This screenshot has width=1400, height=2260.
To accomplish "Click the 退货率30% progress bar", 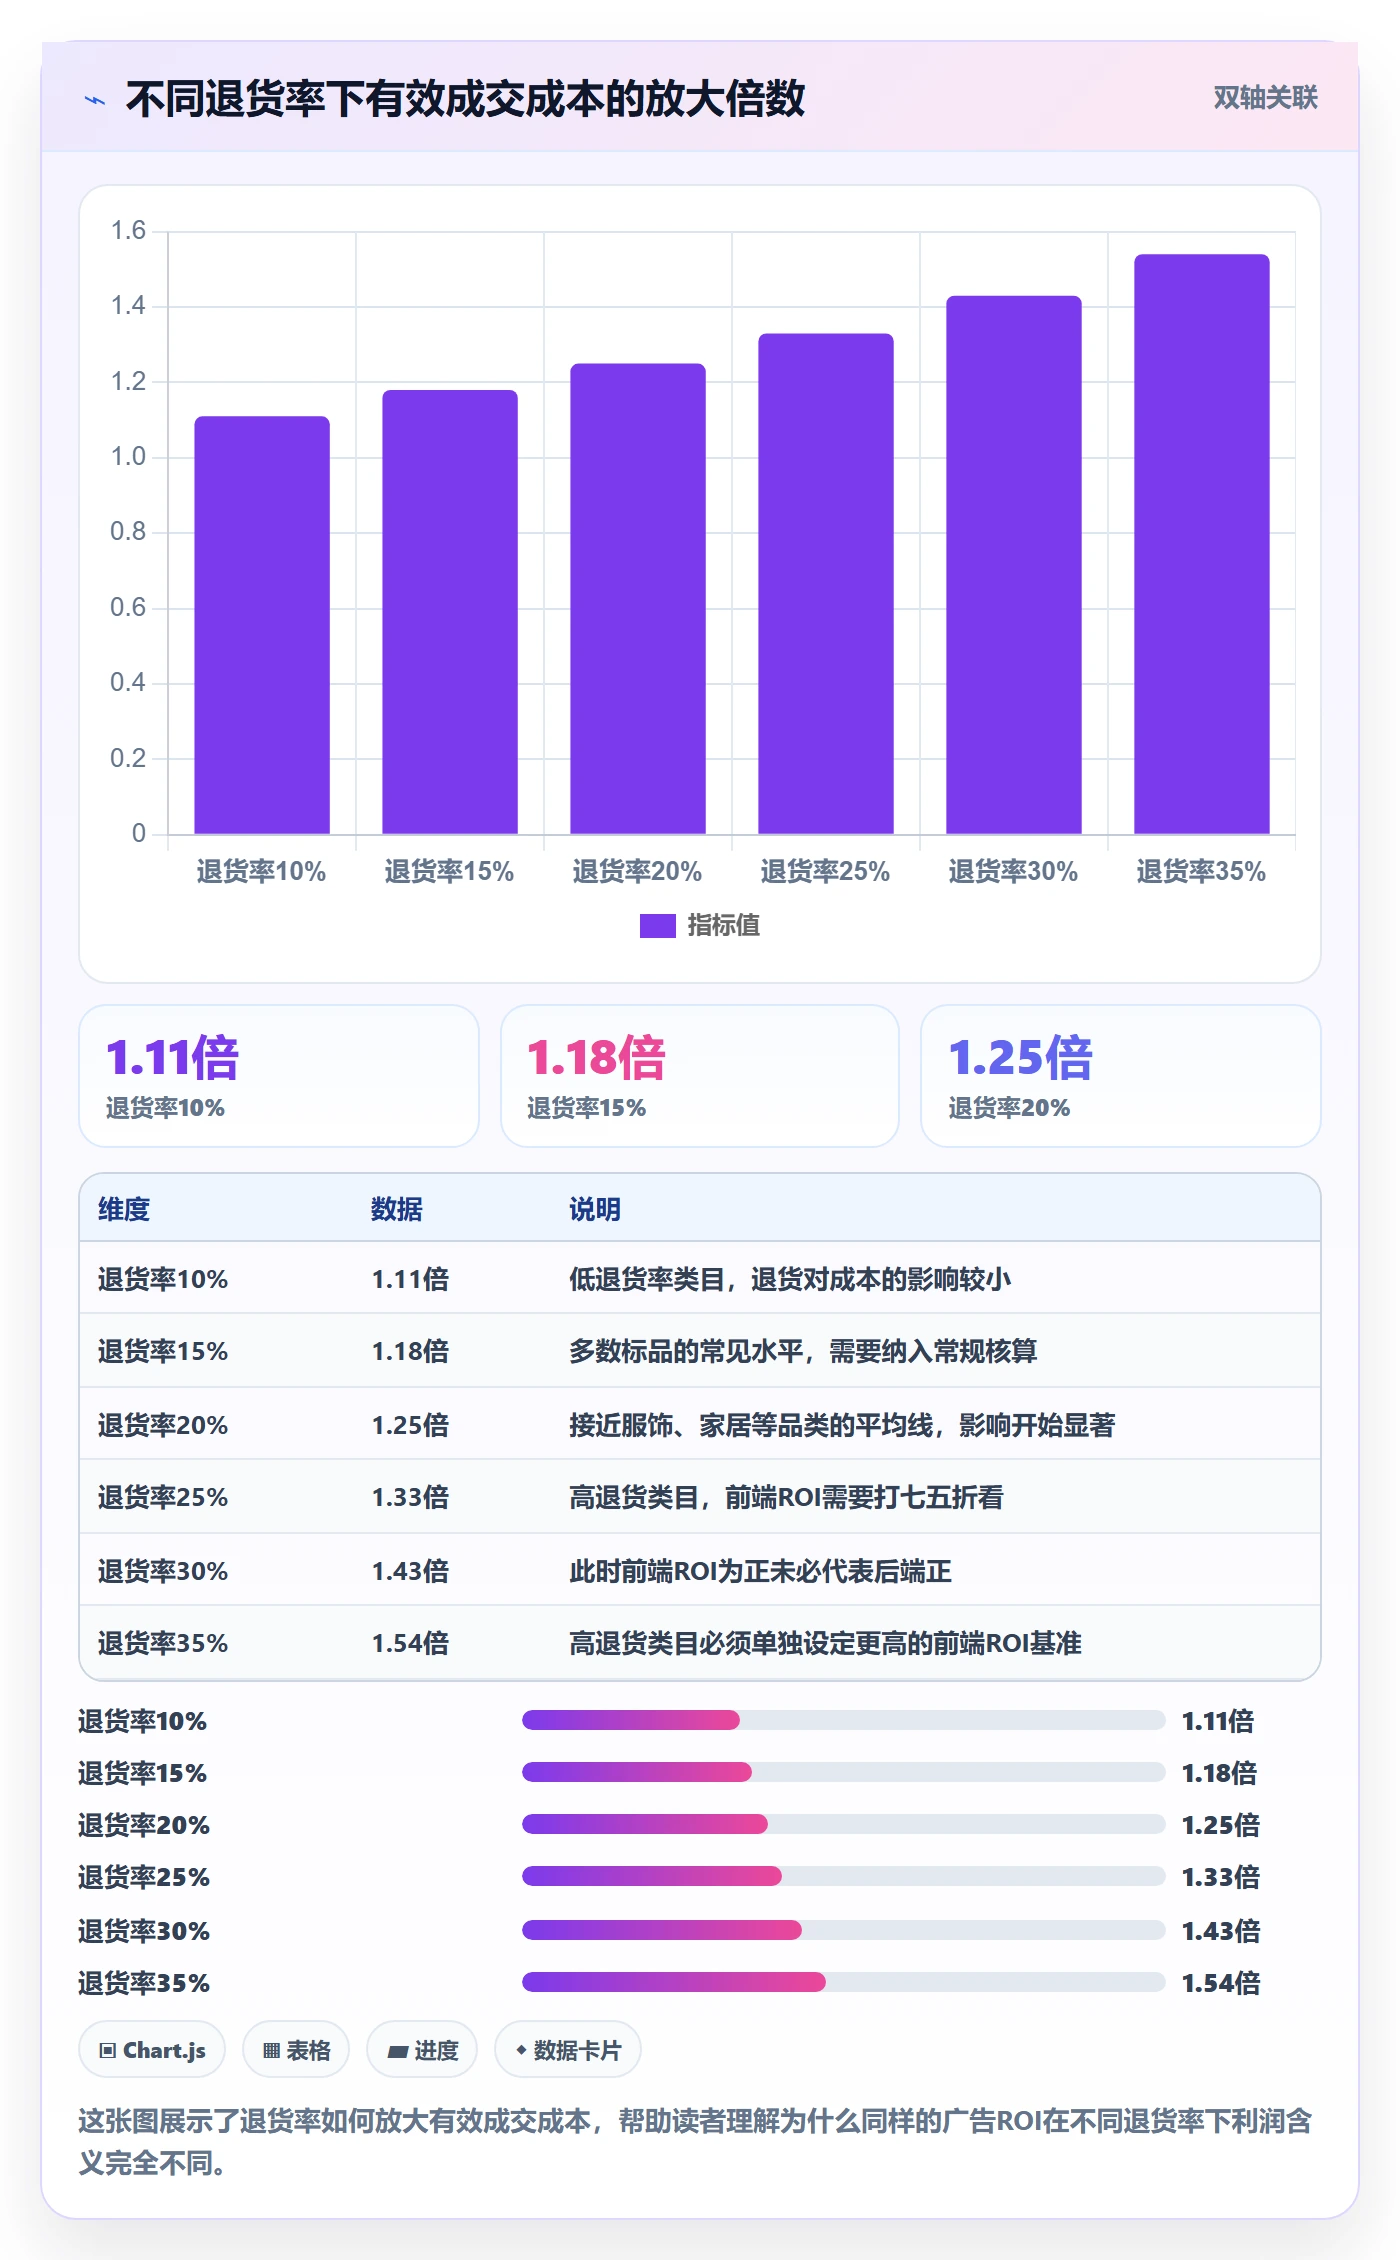I will (x=844, y=1930).
